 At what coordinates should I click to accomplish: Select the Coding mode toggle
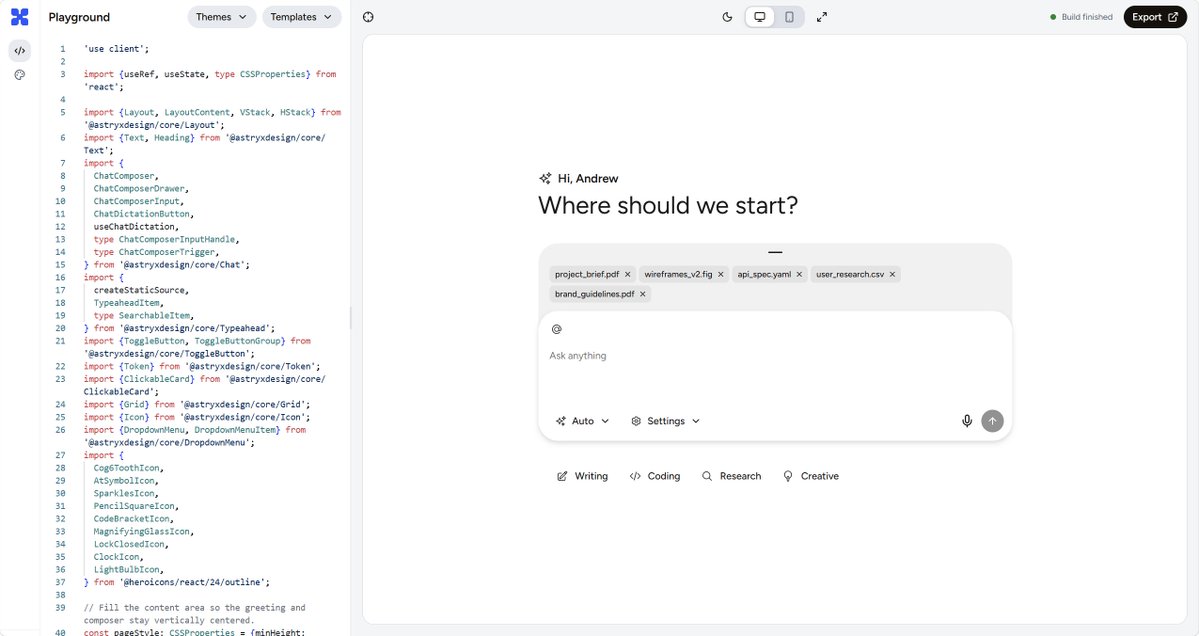pyautogui.click(x=655, y=476)
